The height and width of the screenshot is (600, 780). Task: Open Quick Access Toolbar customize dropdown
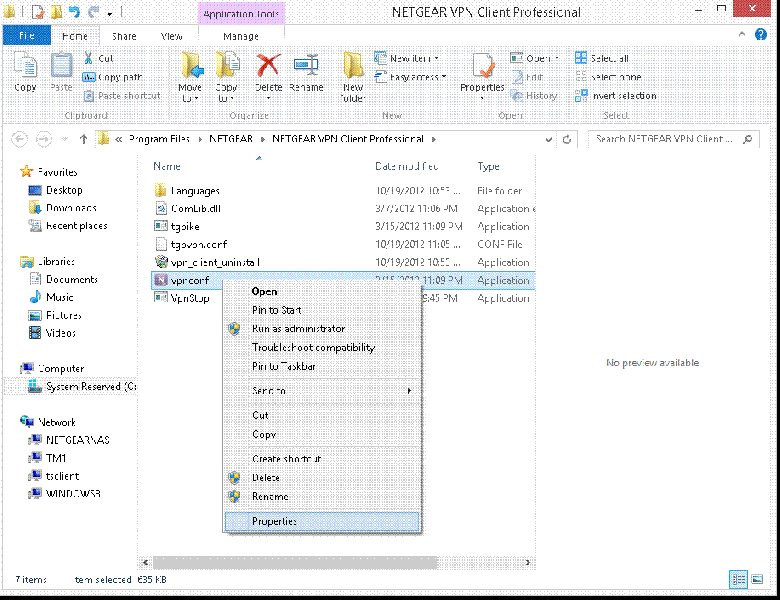(110, 13)
